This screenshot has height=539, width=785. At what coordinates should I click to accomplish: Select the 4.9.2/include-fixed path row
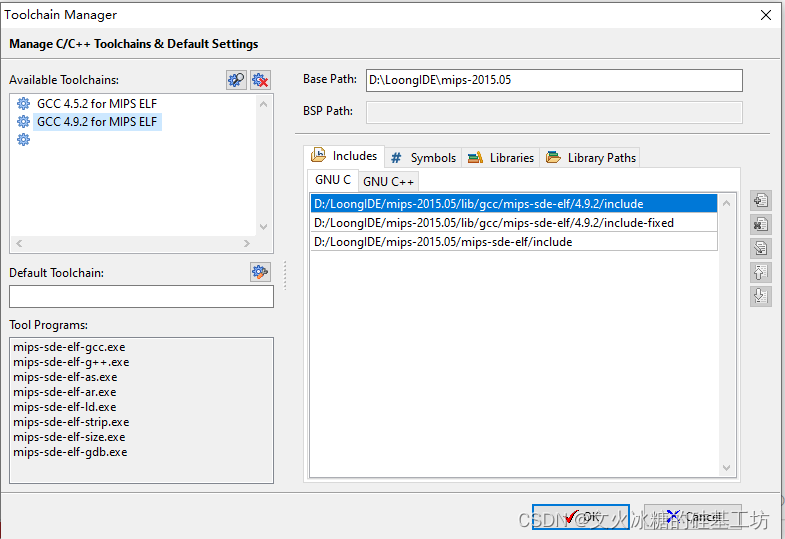pyautogui.click(x=514, y=223)
